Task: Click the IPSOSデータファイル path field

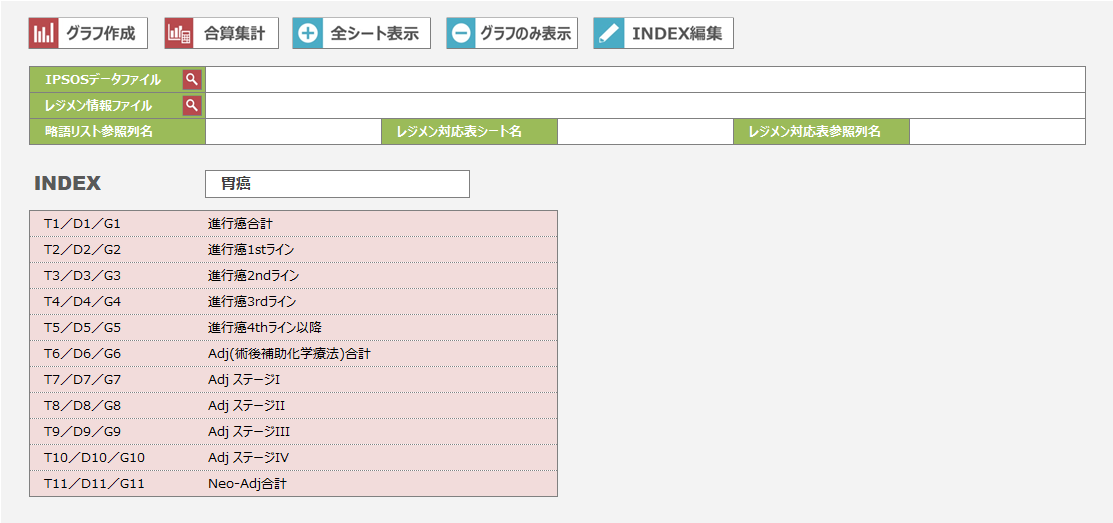Action: [x=644, y=80]
